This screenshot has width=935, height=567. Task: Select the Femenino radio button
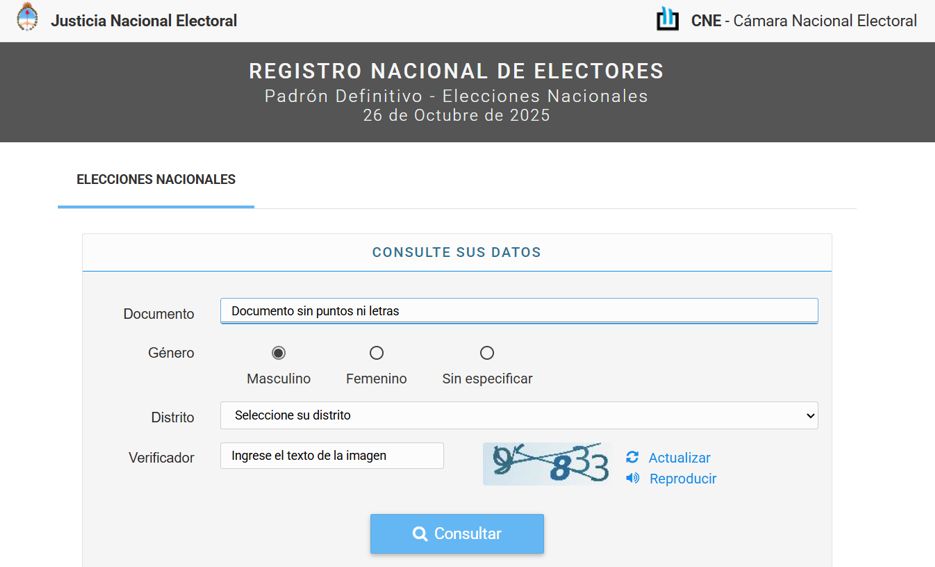coord(376,353)
